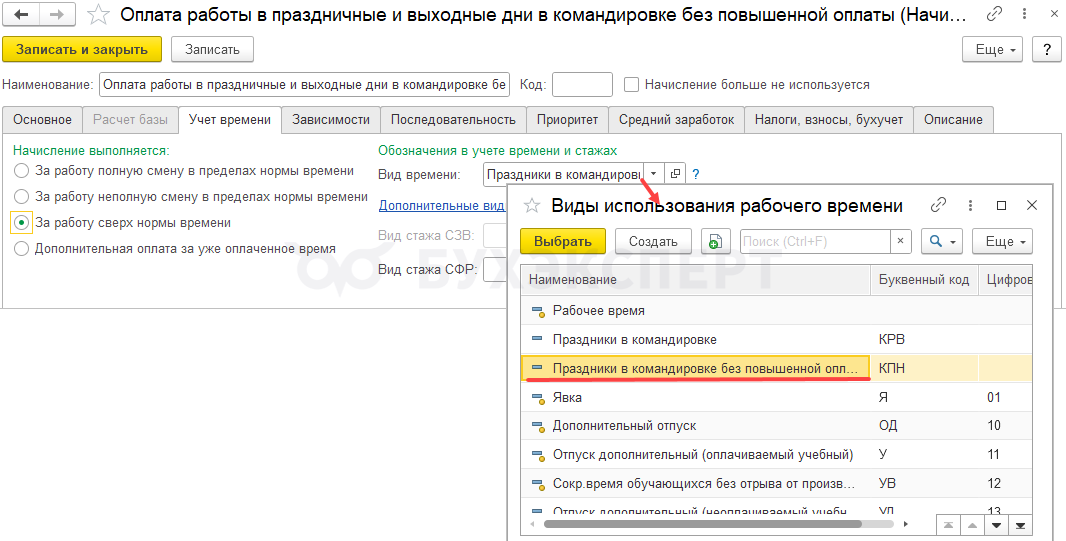This screenshot has height=541, width=1066.
Task: Select 'За работу полную смену' radio option
Action: click(22, 171)
